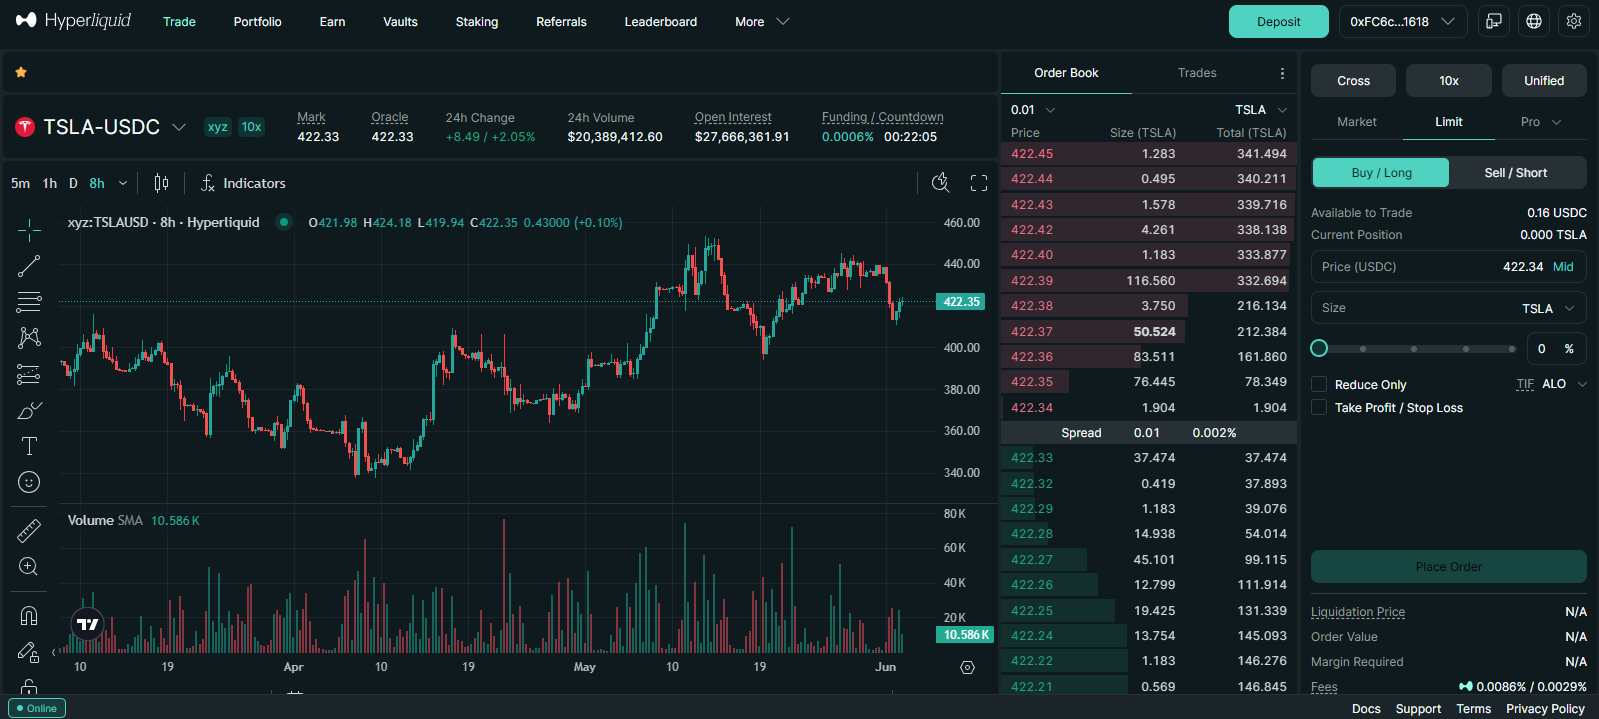The height and width of the screenshot is (719, 1599).
Task: Enable Take Profit / Stop Loss checkbox
Action: coord(1319,407)
